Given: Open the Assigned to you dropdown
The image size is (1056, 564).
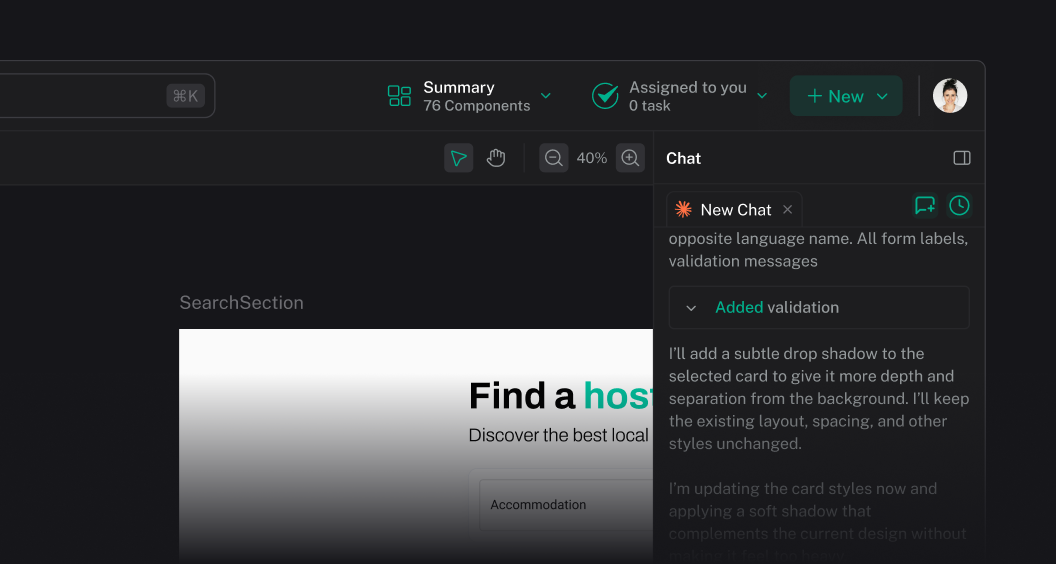Looking at the screenshot, I should 762,96.
